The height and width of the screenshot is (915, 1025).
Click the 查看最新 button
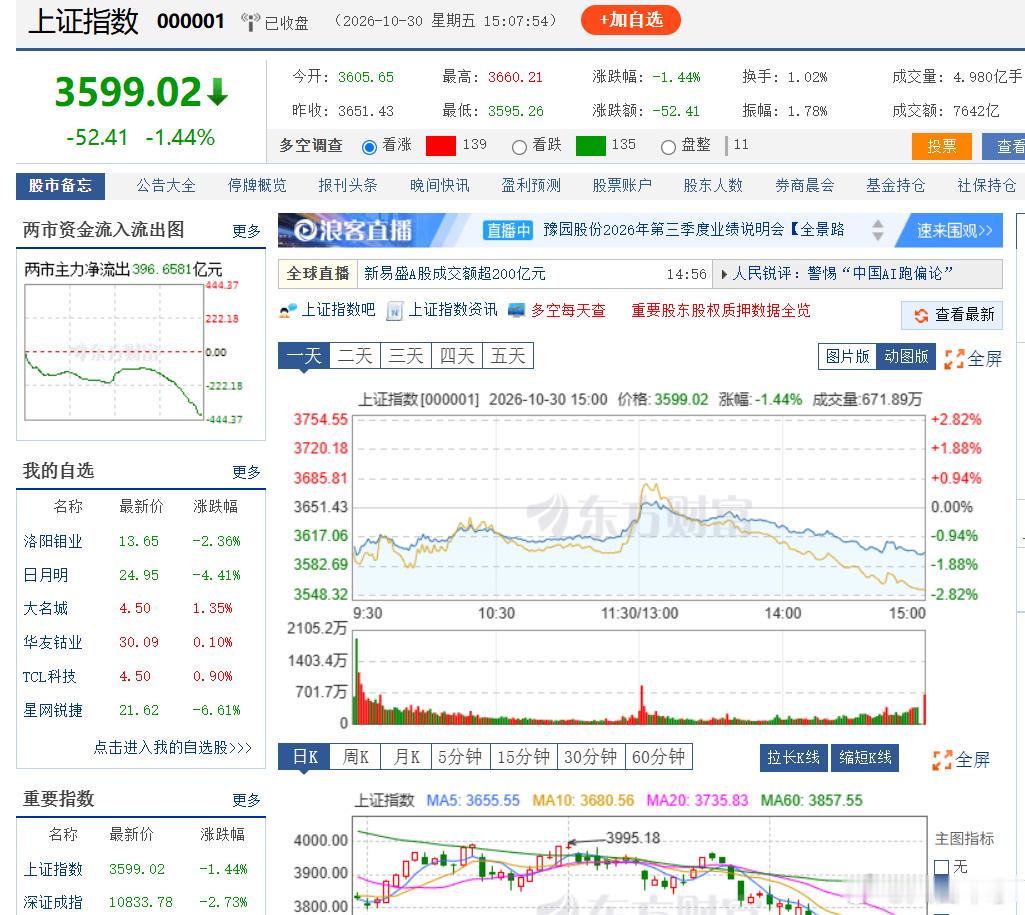[951, 315]
